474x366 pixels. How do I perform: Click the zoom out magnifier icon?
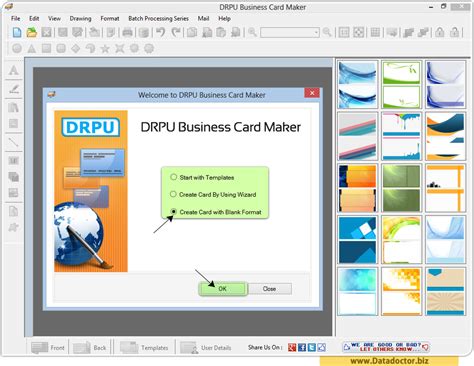(327, 32)
